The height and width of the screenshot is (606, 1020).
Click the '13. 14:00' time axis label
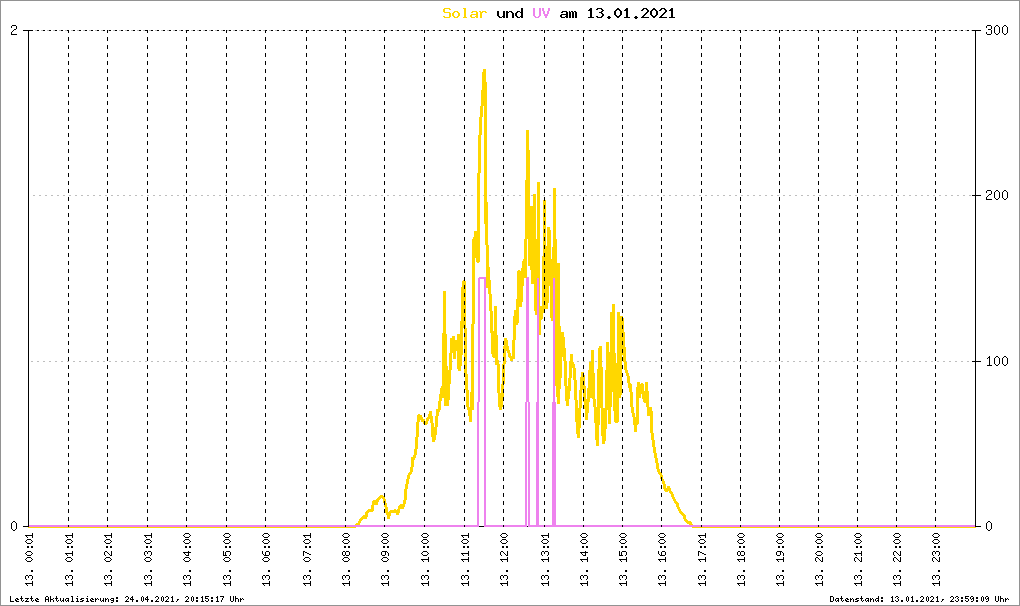pyautogui.click(x=584, y=560)
